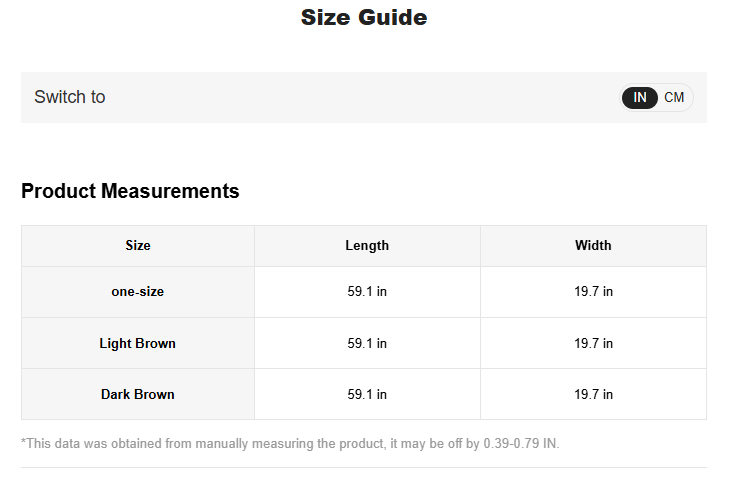Click the divider line below the disclaimer
The height and width of the screenshot is (498, 732).
pyautogui.click(x=364, y=467)
